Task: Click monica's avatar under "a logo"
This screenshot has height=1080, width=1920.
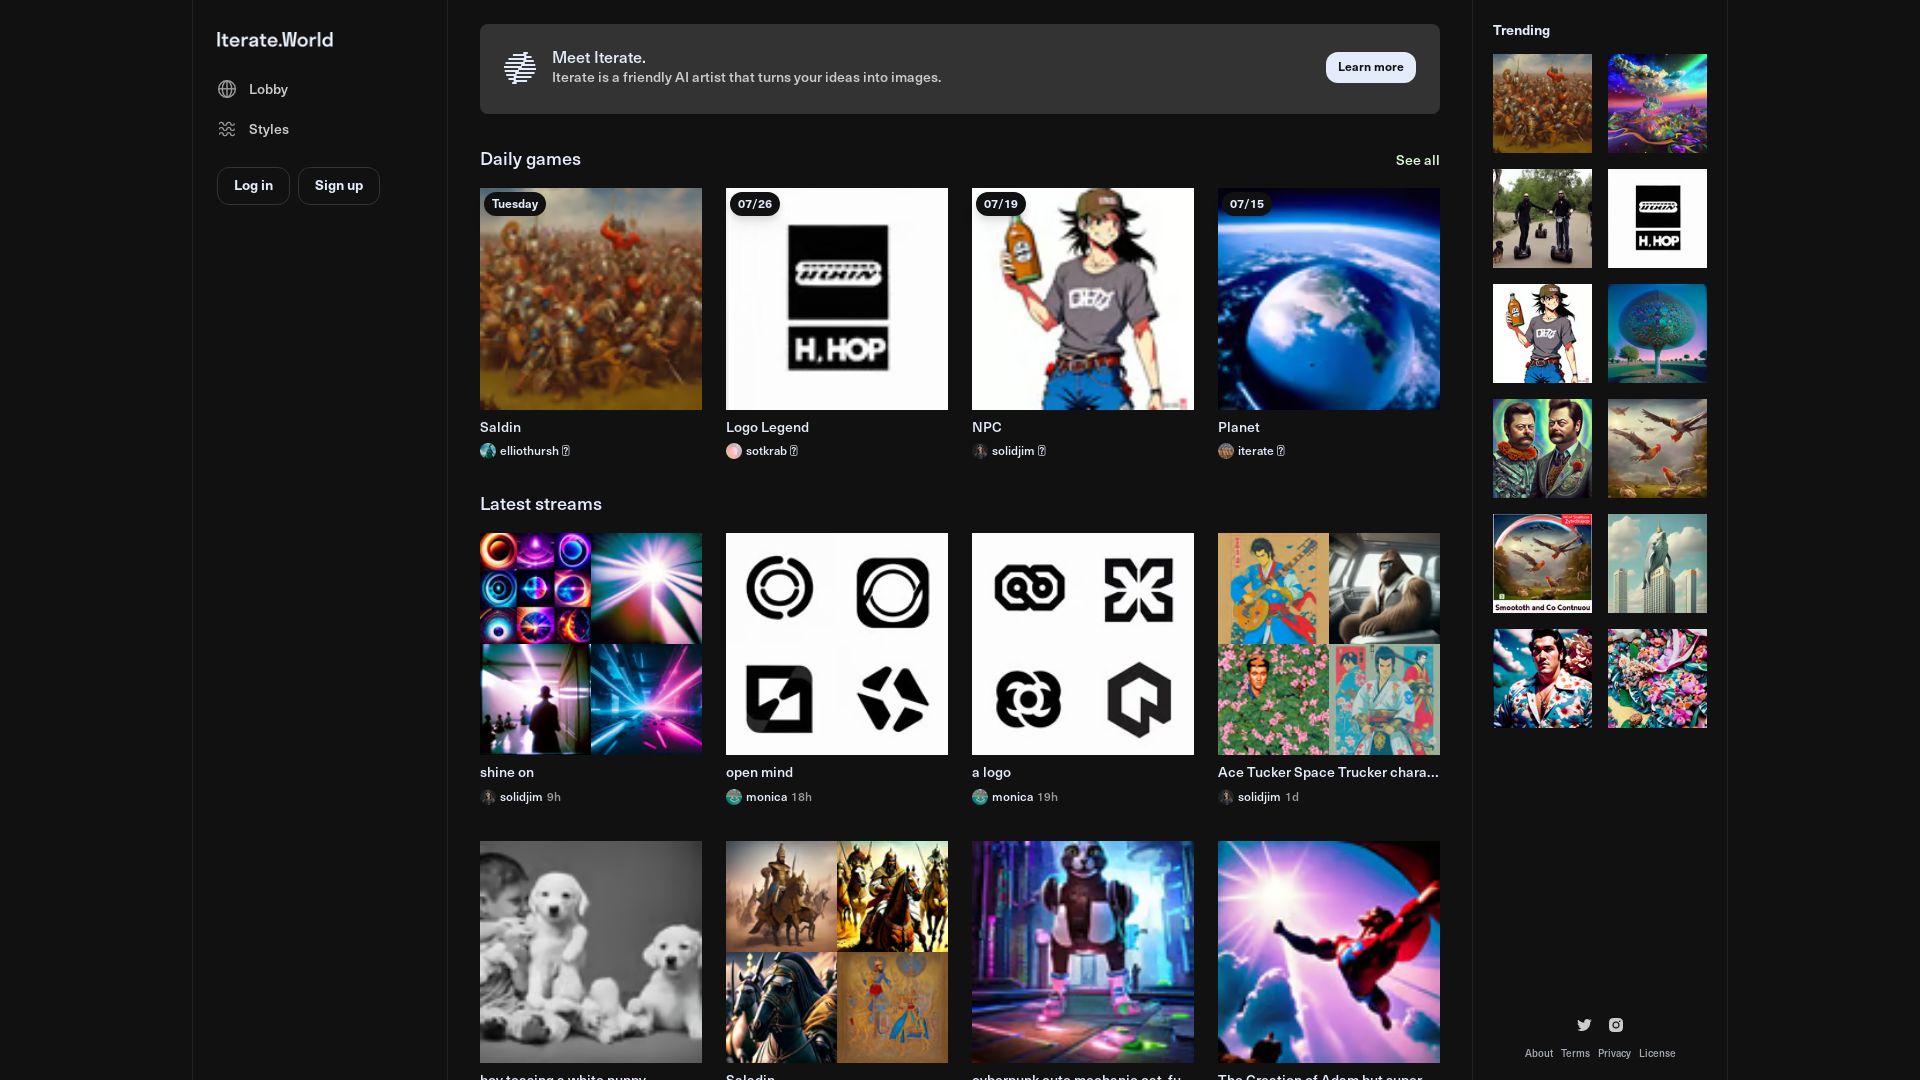Action: tap(979, 797)
